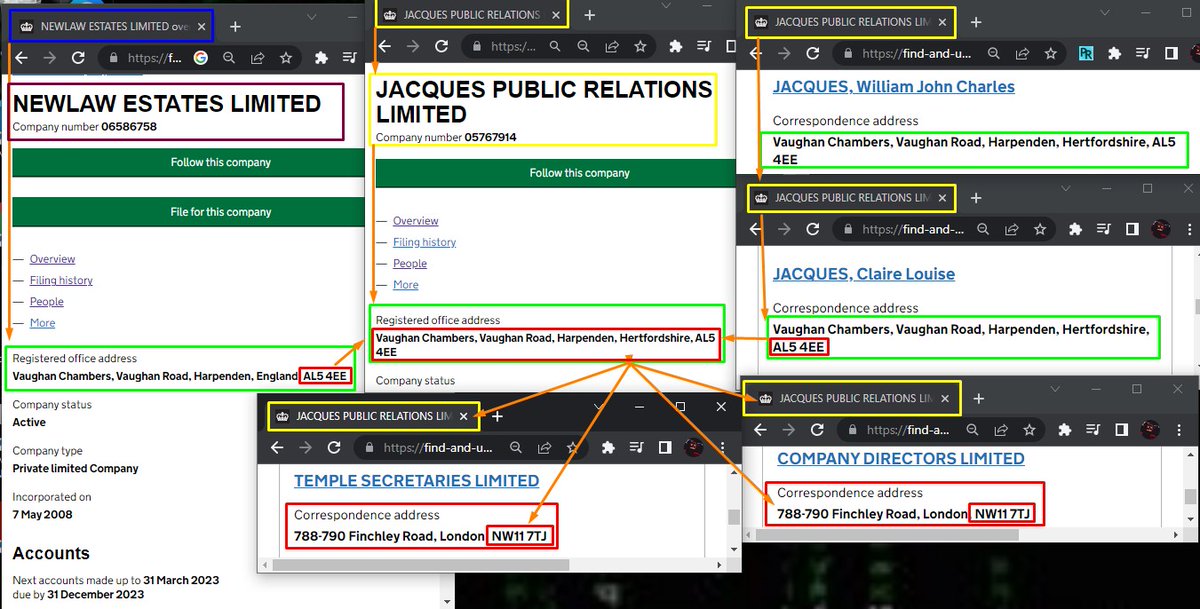The height and width of the screenshot is (609, 1200).
Task: Open Extensions in the Temple Secretaries window
Action: (x=609, y=448)
